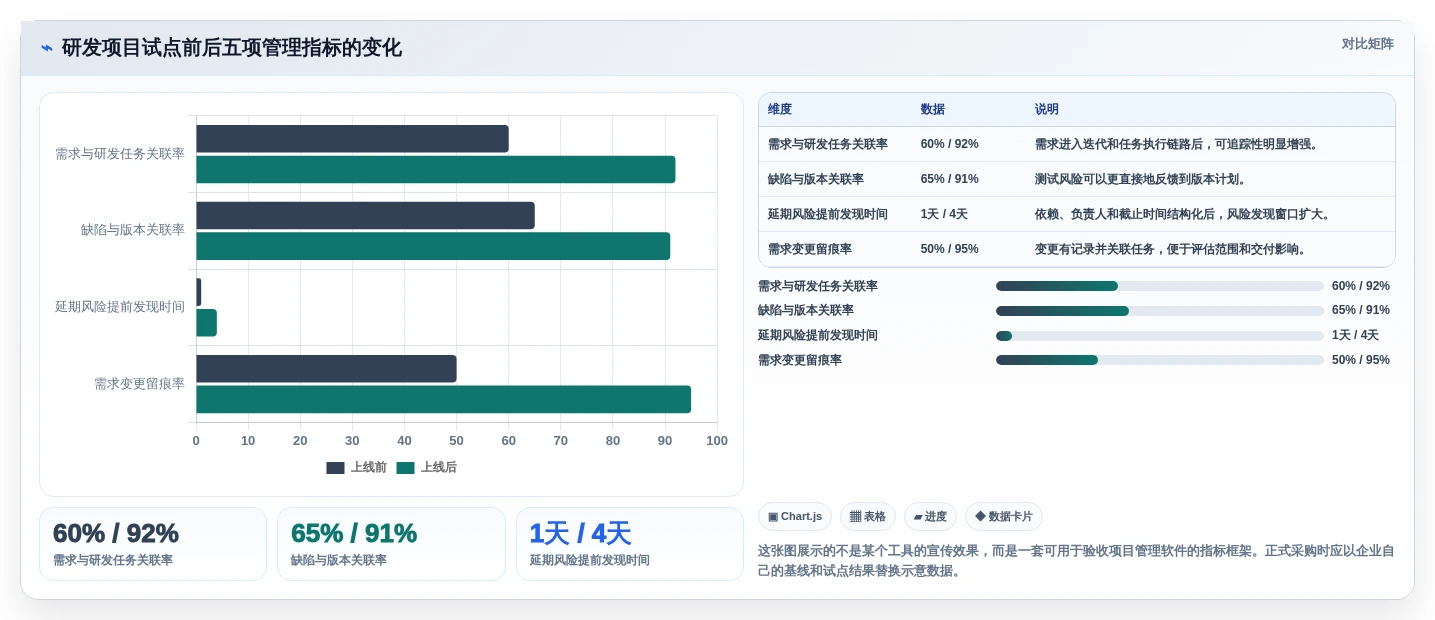Click the dark 上线前 bar for 缺陷与版本关联率
This screenshot has width=1435, height=620.
click(x=365, y=216)
